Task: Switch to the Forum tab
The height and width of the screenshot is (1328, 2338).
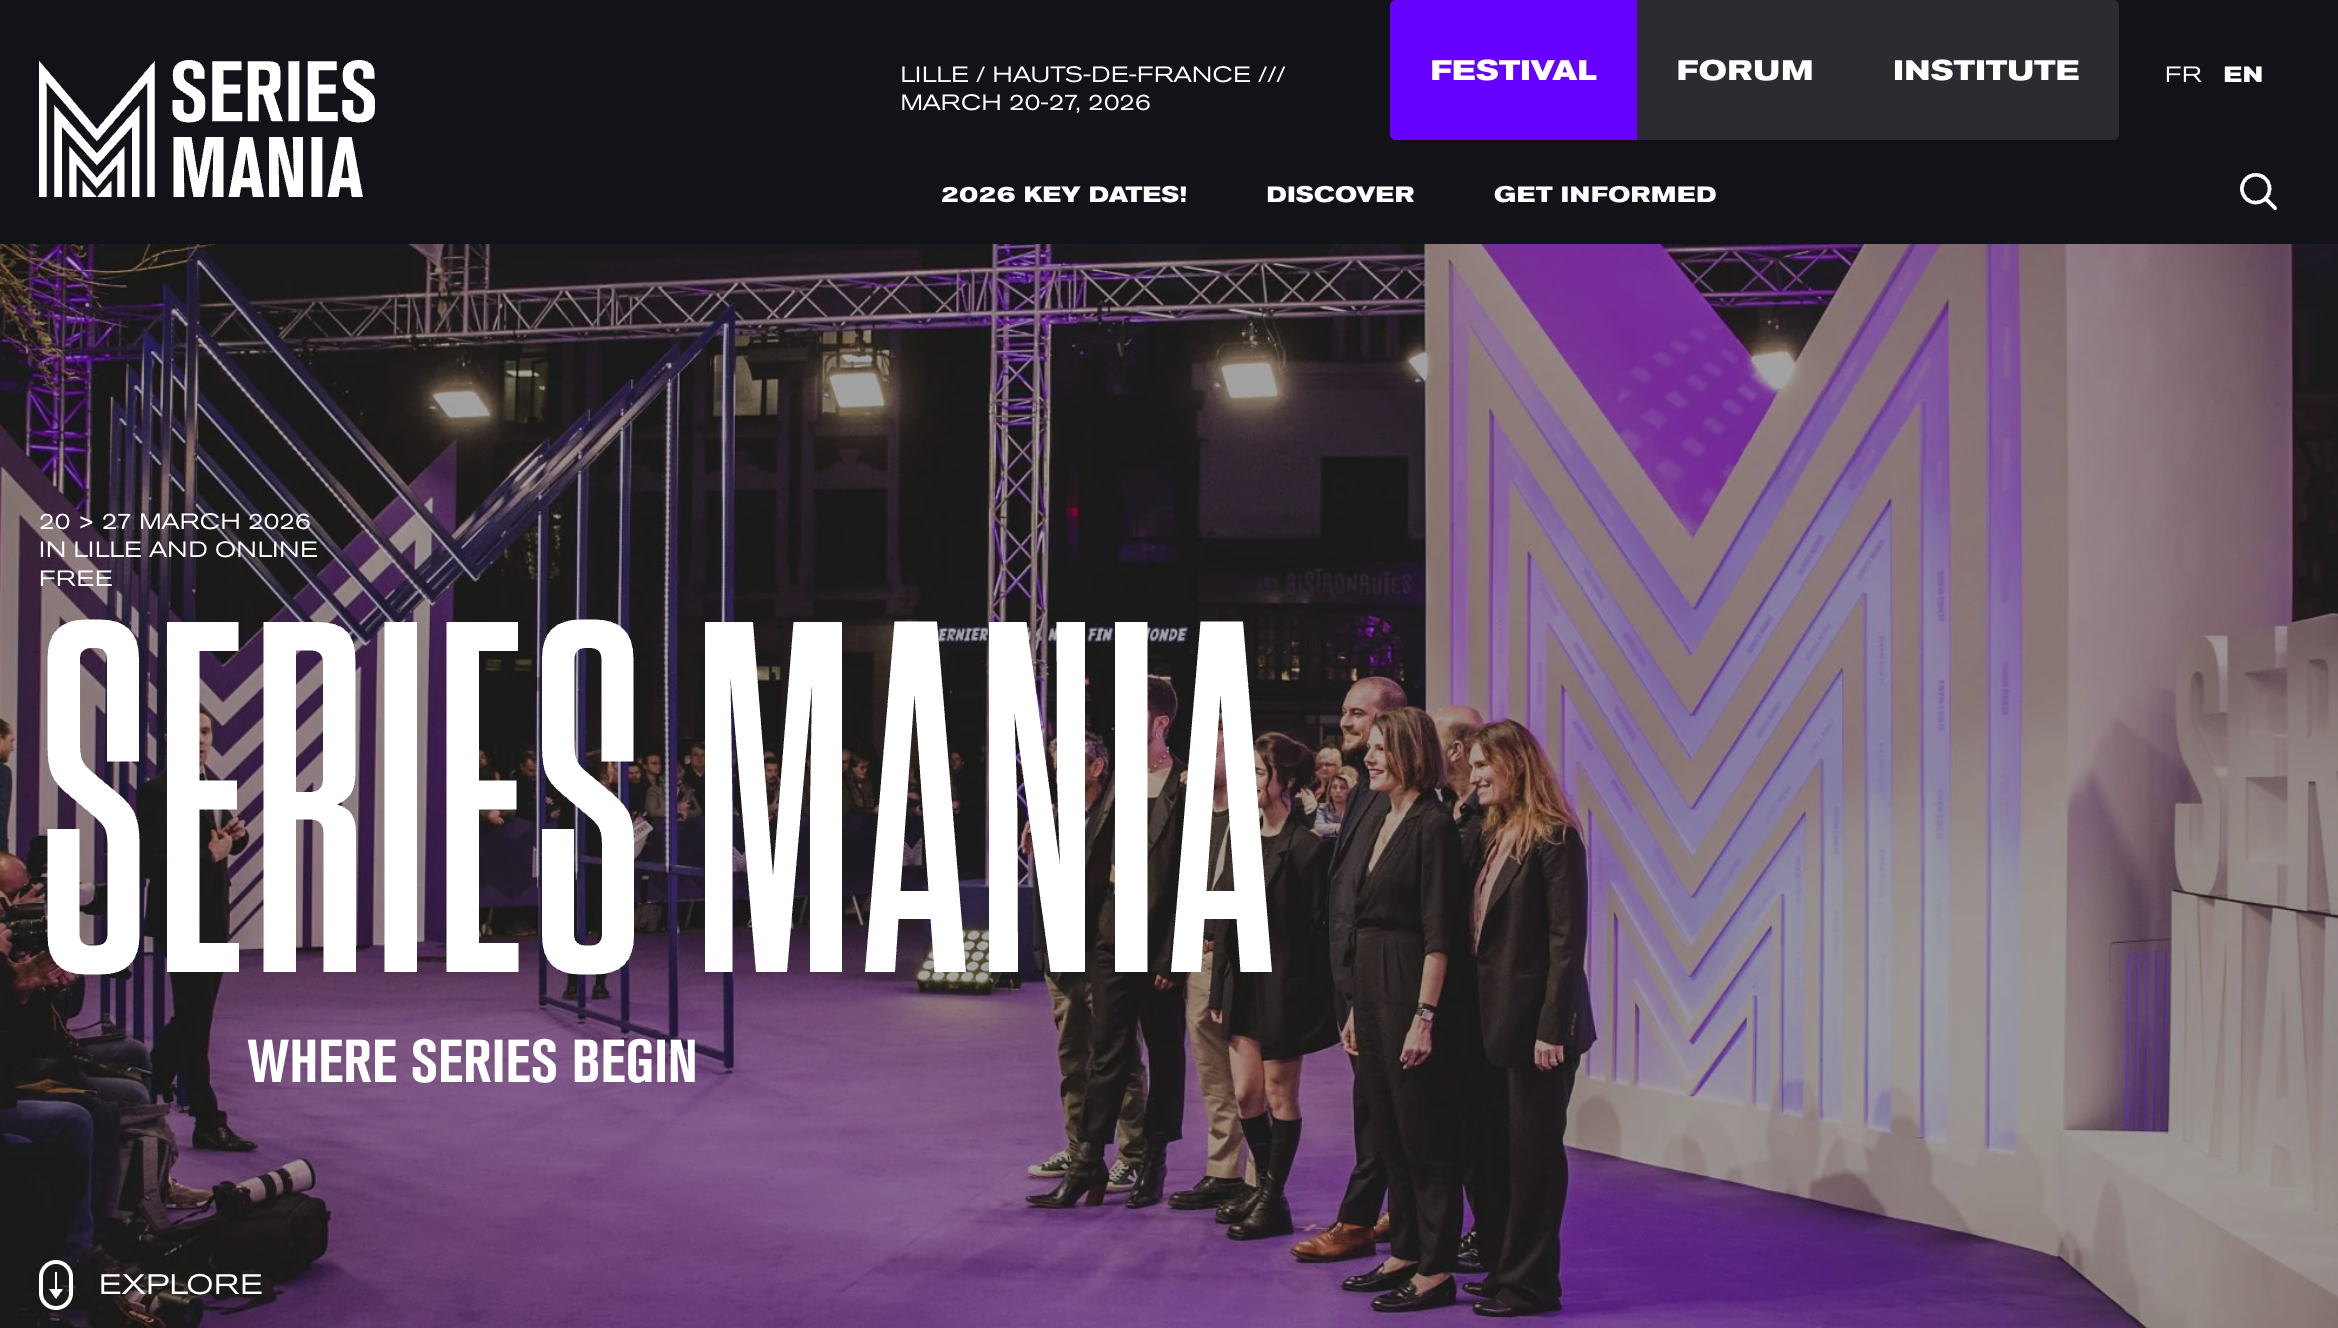Action: tap(1745, 70)
